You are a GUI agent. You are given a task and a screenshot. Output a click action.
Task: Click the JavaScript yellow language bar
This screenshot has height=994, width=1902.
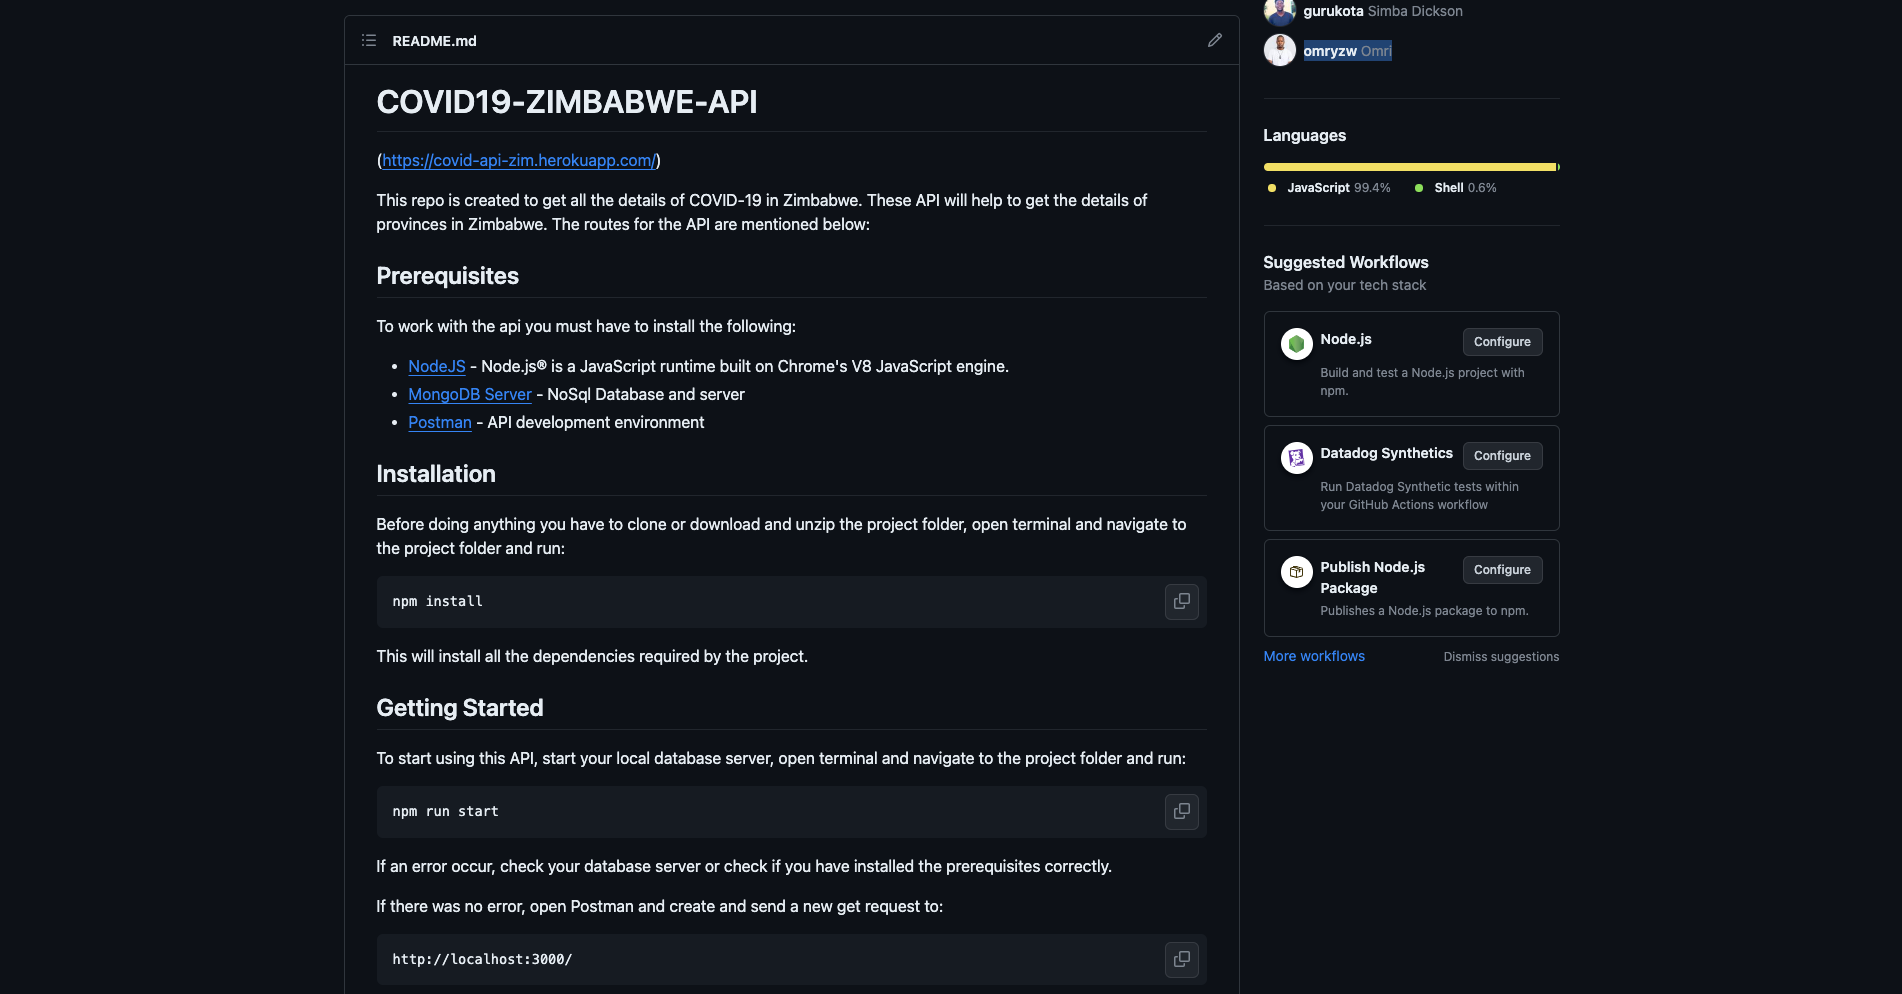(x=1410, y=167)
